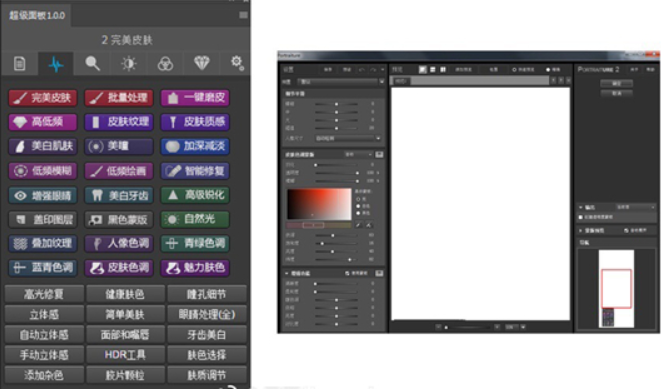Select horizontal split preview layout in Portraiture
This screenshot has height=390, width=661.
pyautogui.click(x=433, y=70)
